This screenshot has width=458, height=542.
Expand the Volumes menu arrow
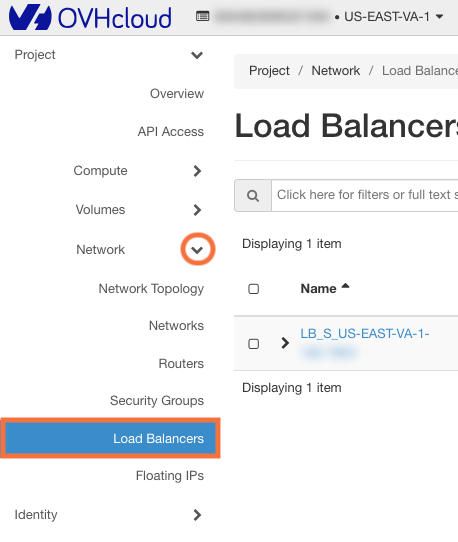pyautogui.click(x=197, y=210)
